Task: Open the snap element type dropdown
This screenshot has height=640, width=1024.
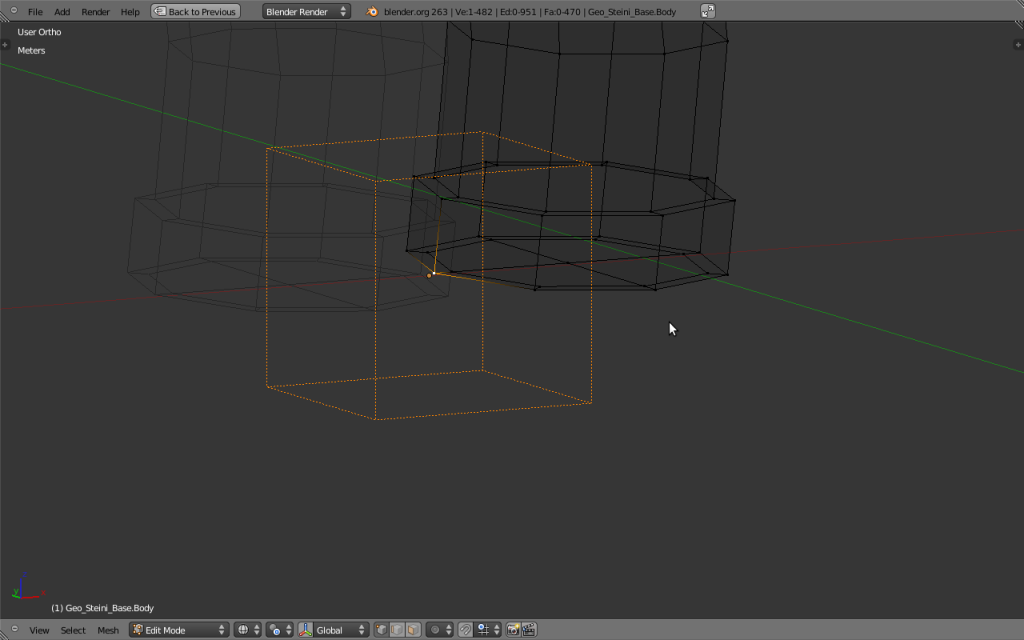Action: point(488,630)
